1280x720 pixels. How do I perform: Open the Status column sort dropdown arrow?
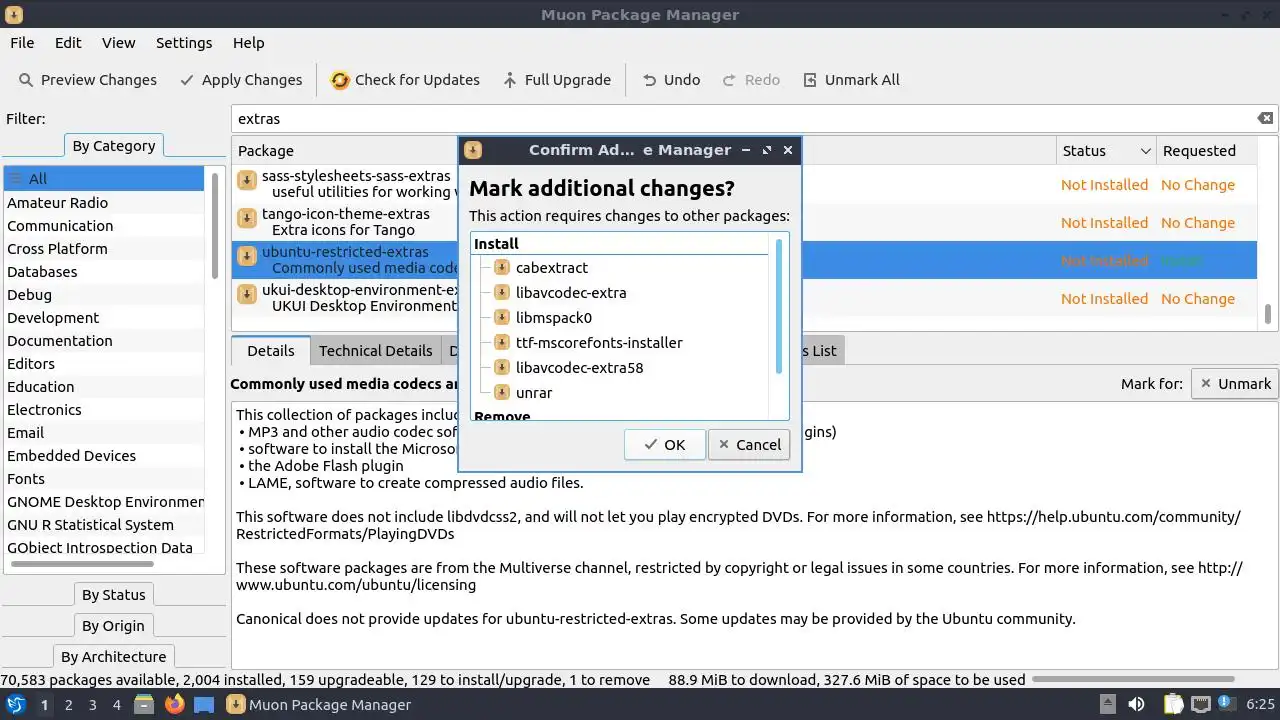click(x=1145, y=151)
